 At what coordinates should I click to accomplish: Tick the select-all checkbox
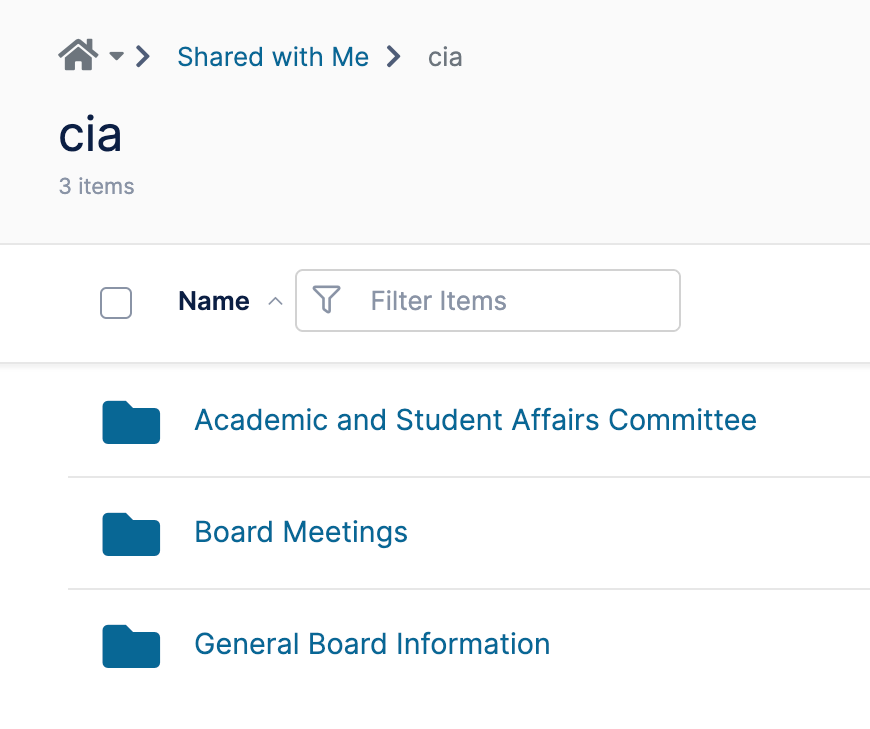pos(116,303)
